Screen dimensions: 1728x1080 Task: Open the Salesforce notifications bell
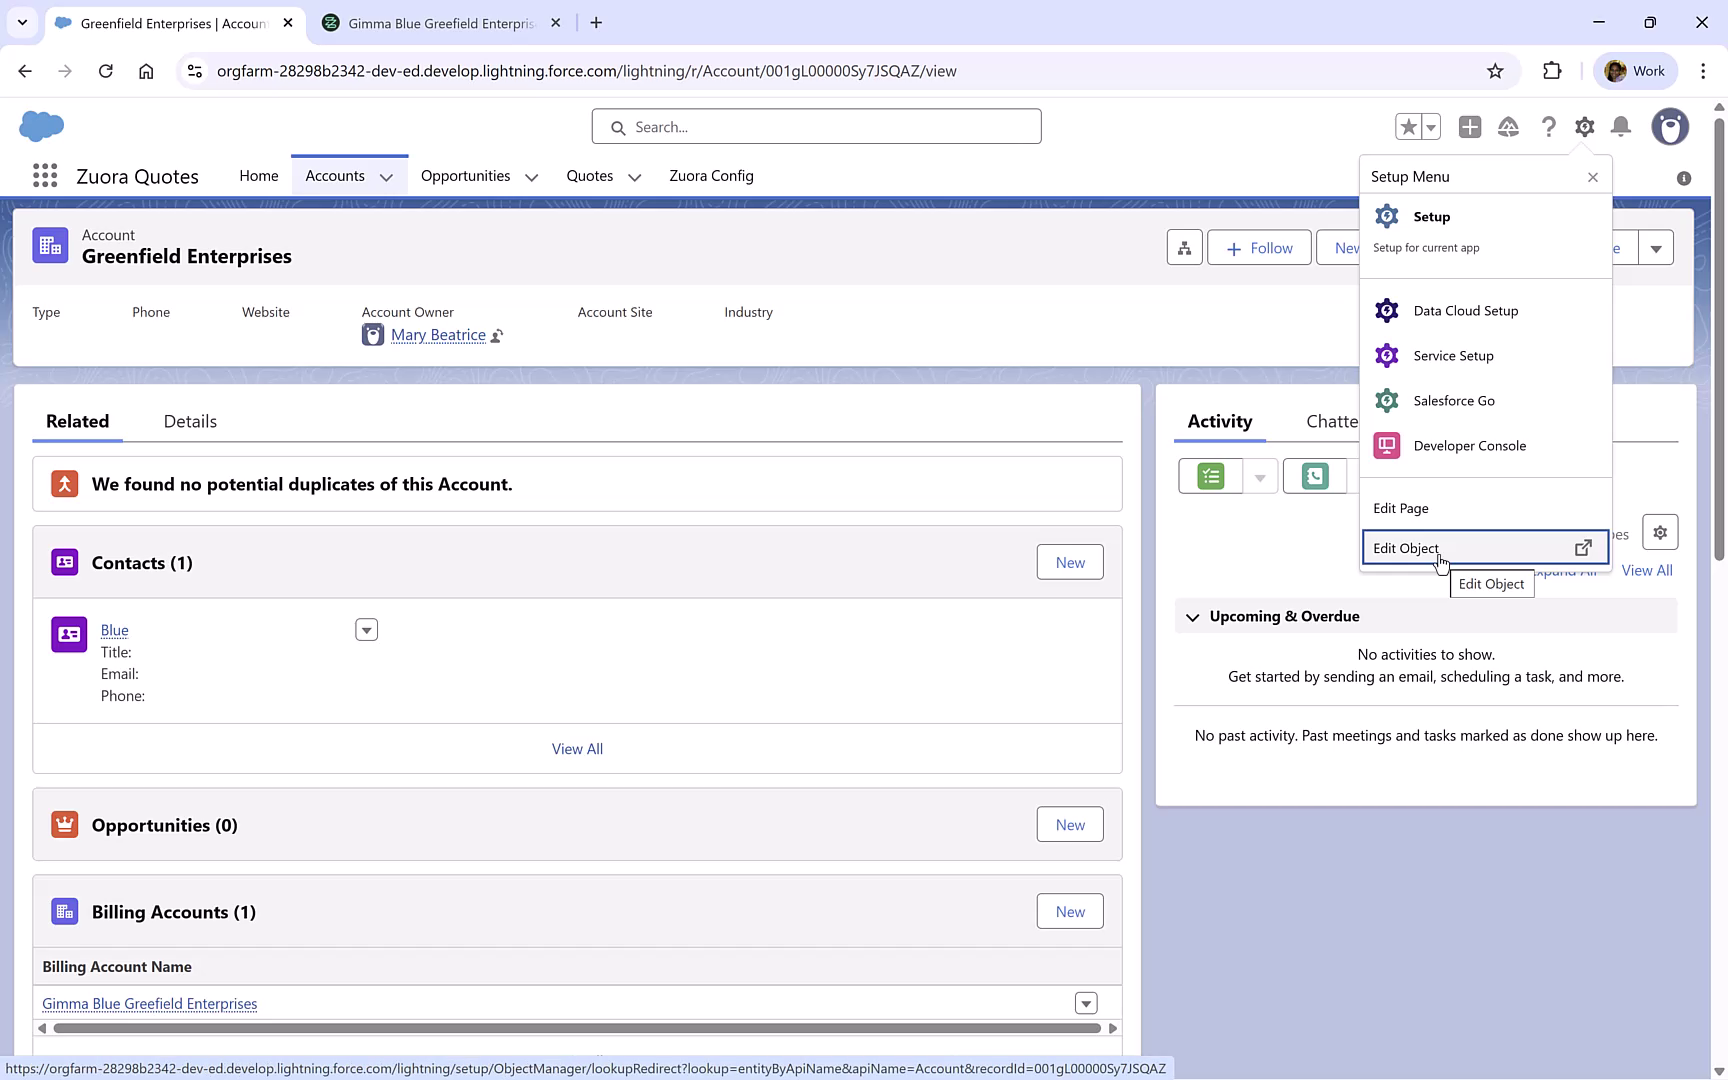click(1621, 127)
